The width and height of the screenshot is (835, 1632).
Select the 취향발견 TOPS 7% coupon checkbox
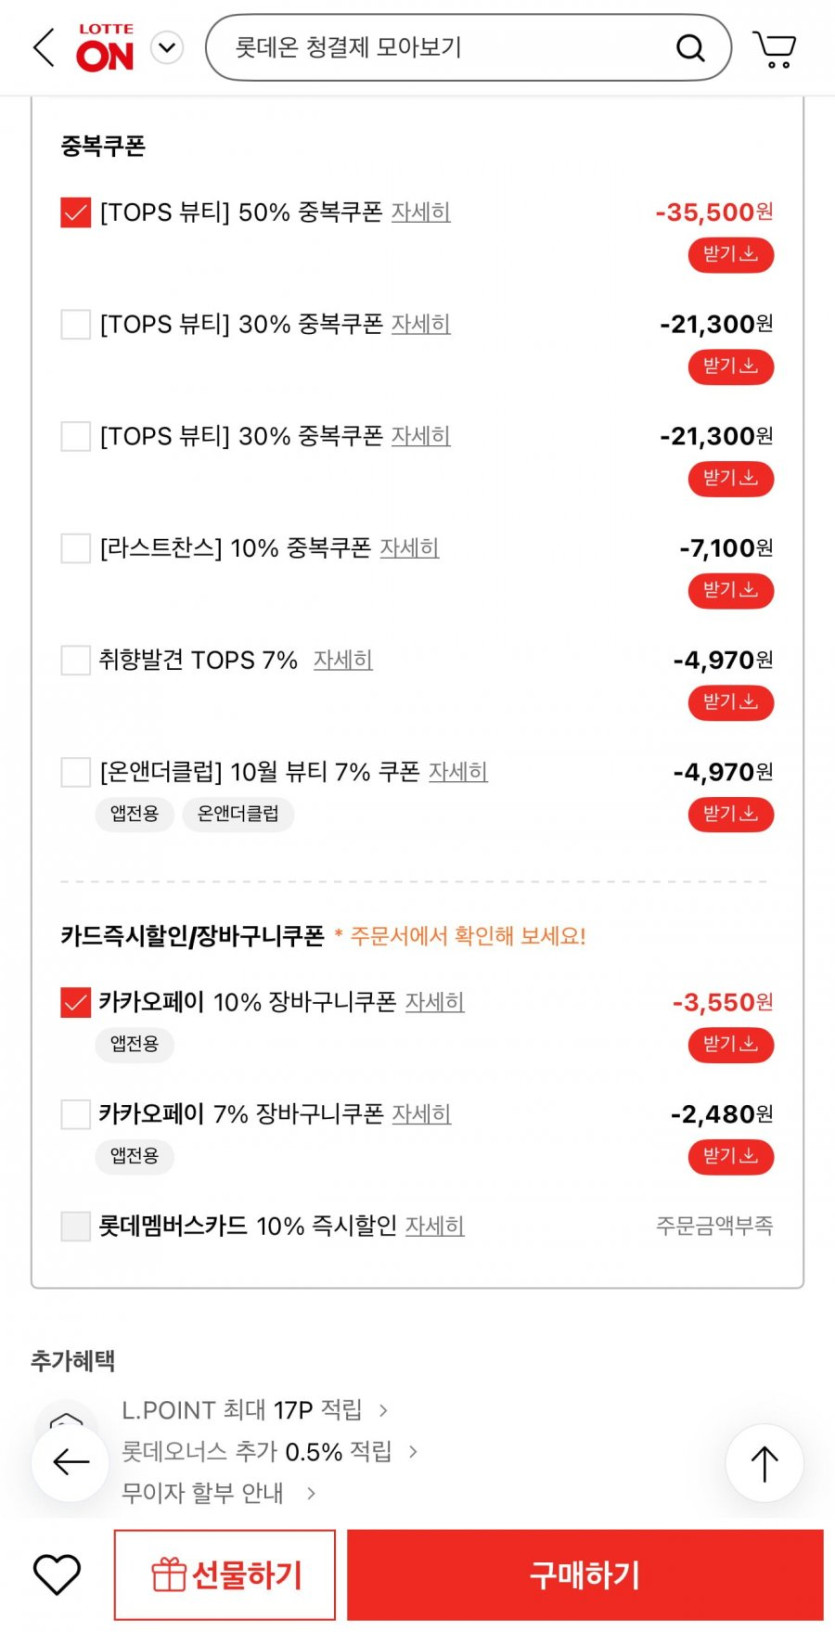76,660
